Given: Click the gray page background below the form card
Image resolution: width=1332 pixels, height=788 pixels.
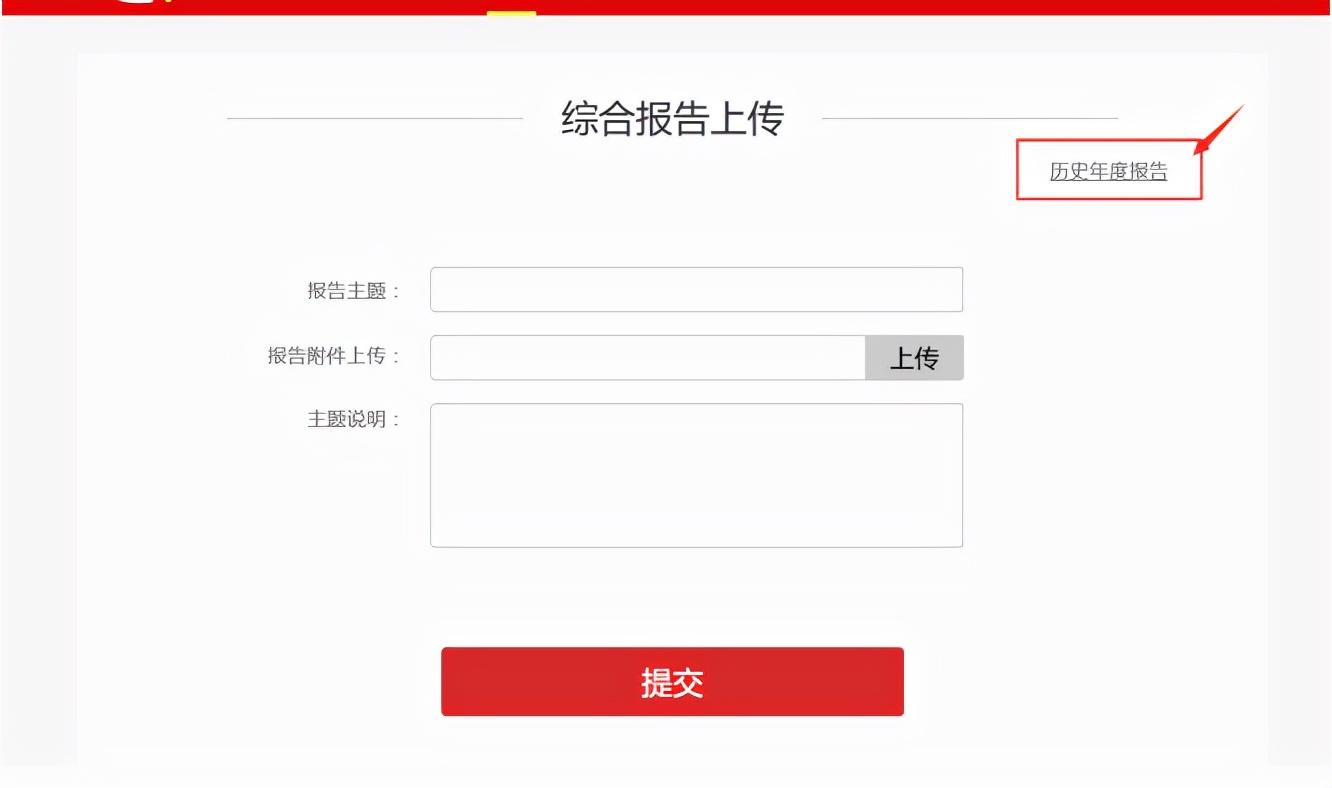Looking at the screenshot, I should pos(666,777).
